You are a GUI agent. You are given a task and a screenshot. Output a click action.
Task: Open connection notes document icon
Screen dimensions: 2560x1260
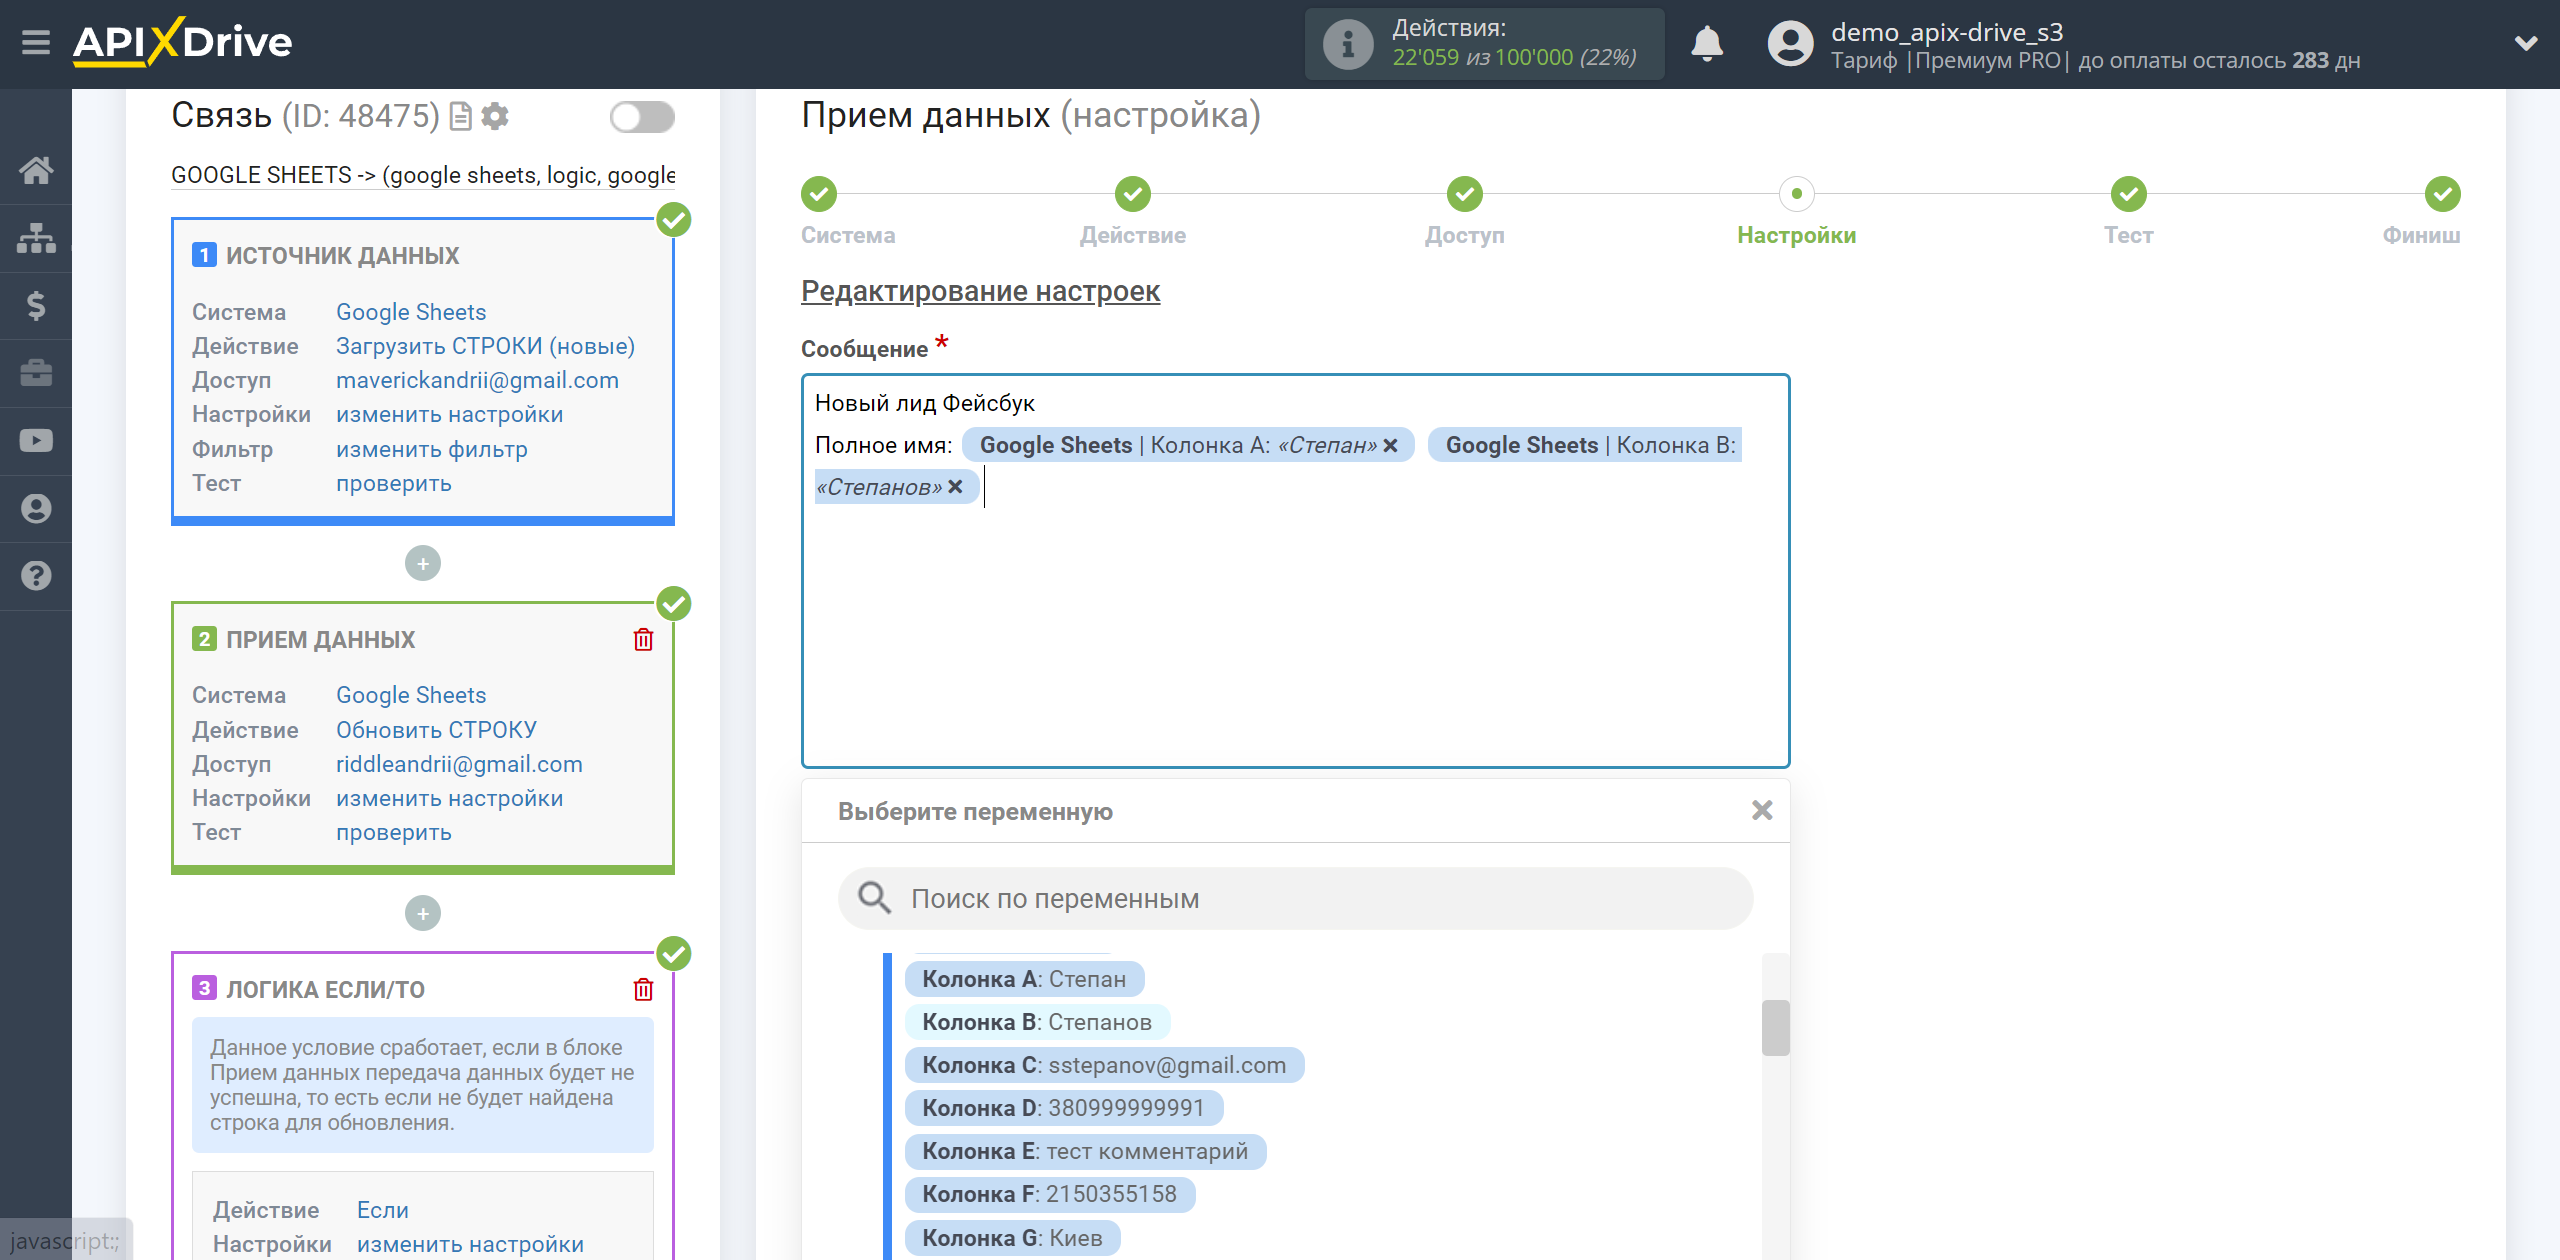[x=461, y=117]
